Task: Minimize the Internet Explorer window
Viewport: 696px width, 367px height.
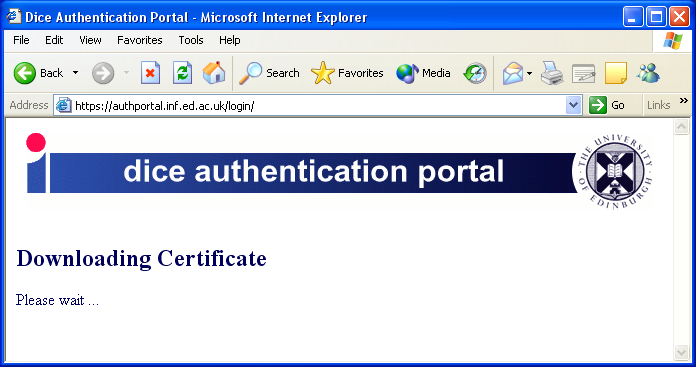Action: pos(633,17)
